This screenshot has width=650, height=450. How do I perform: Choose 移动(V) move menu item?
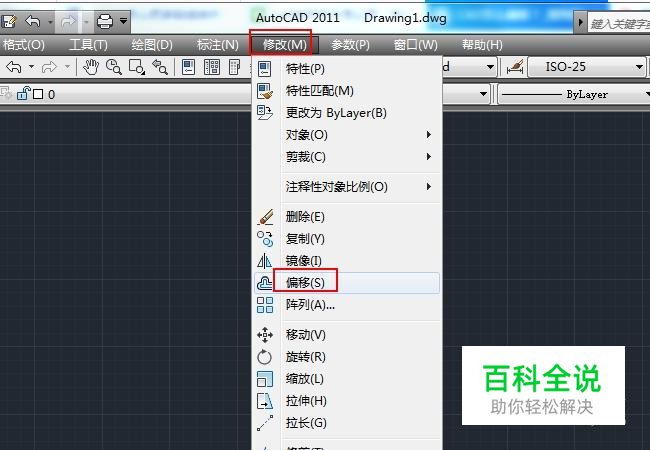(x=347, y=335)
